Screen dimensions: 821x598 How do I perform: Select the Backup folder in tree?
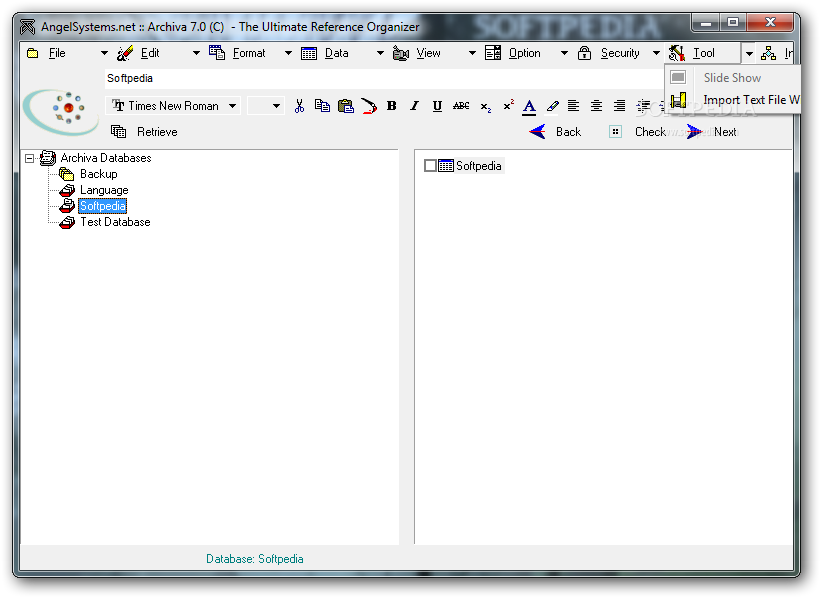click(98, 174)
